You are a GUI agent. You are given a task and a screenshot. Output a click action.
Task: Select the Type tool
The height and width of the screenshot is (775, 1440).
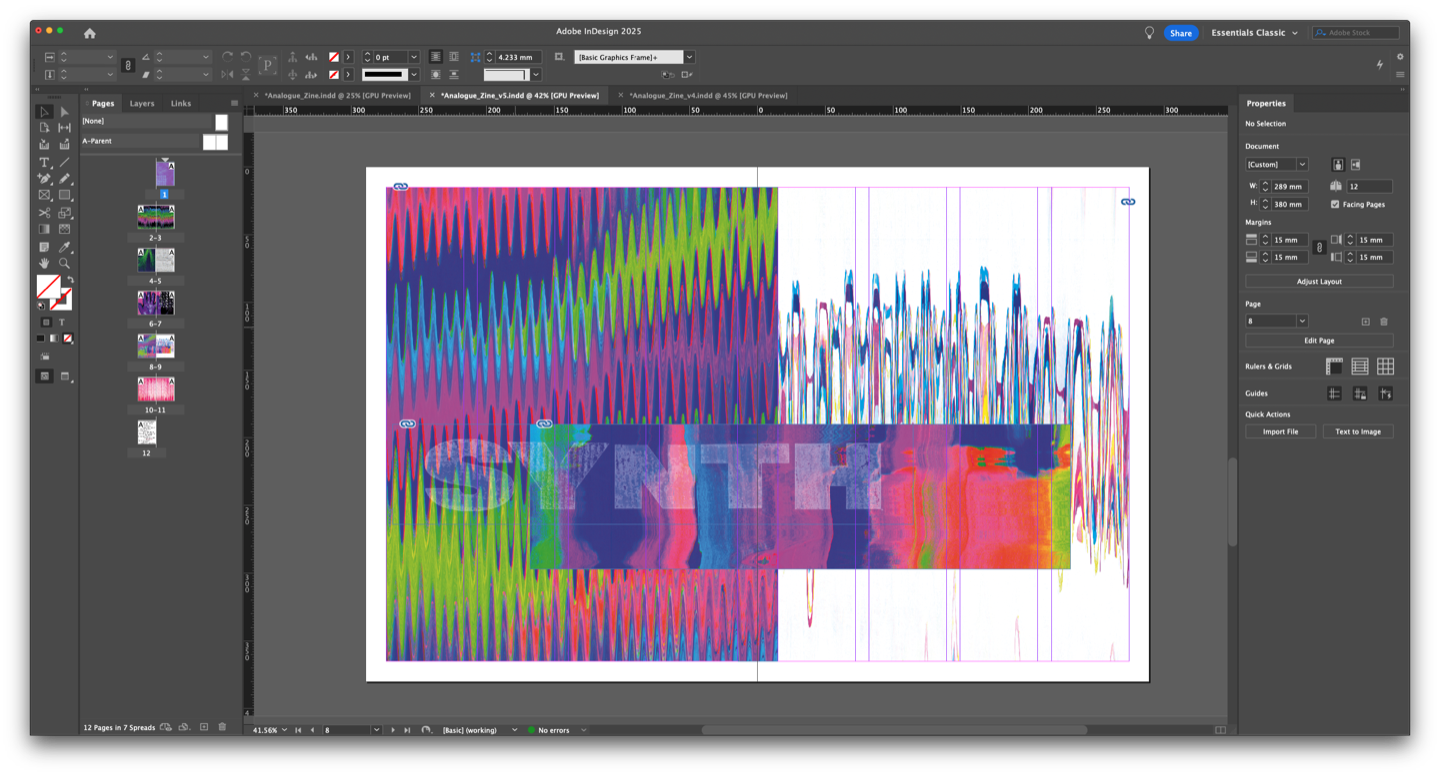coord(44,162)
